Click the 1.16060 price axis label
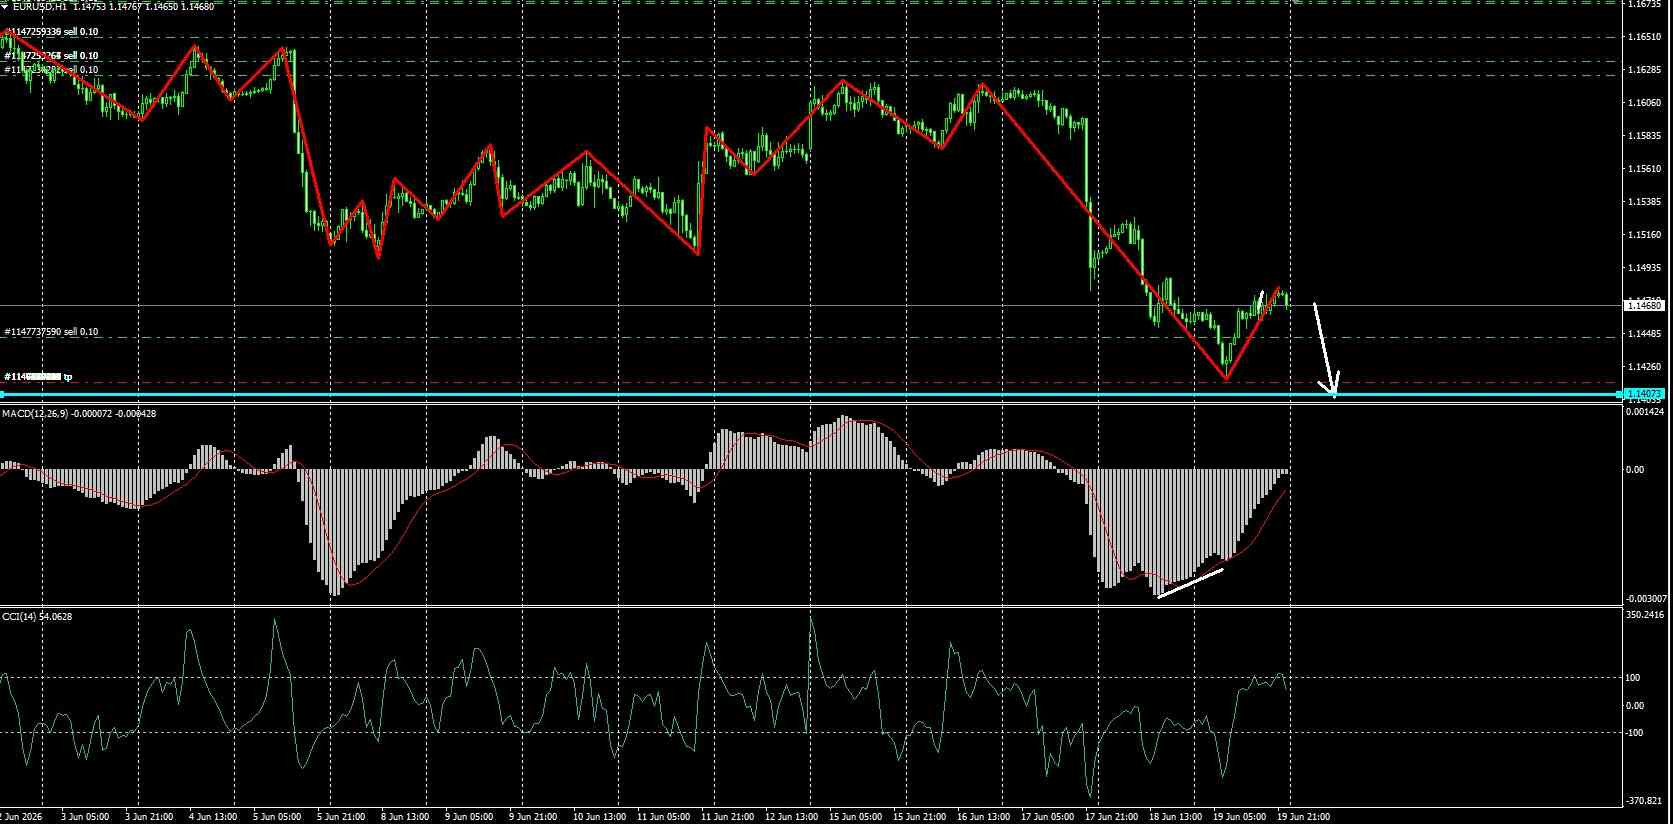This screenshot has width=1673, height=824. click(1645, 103)
